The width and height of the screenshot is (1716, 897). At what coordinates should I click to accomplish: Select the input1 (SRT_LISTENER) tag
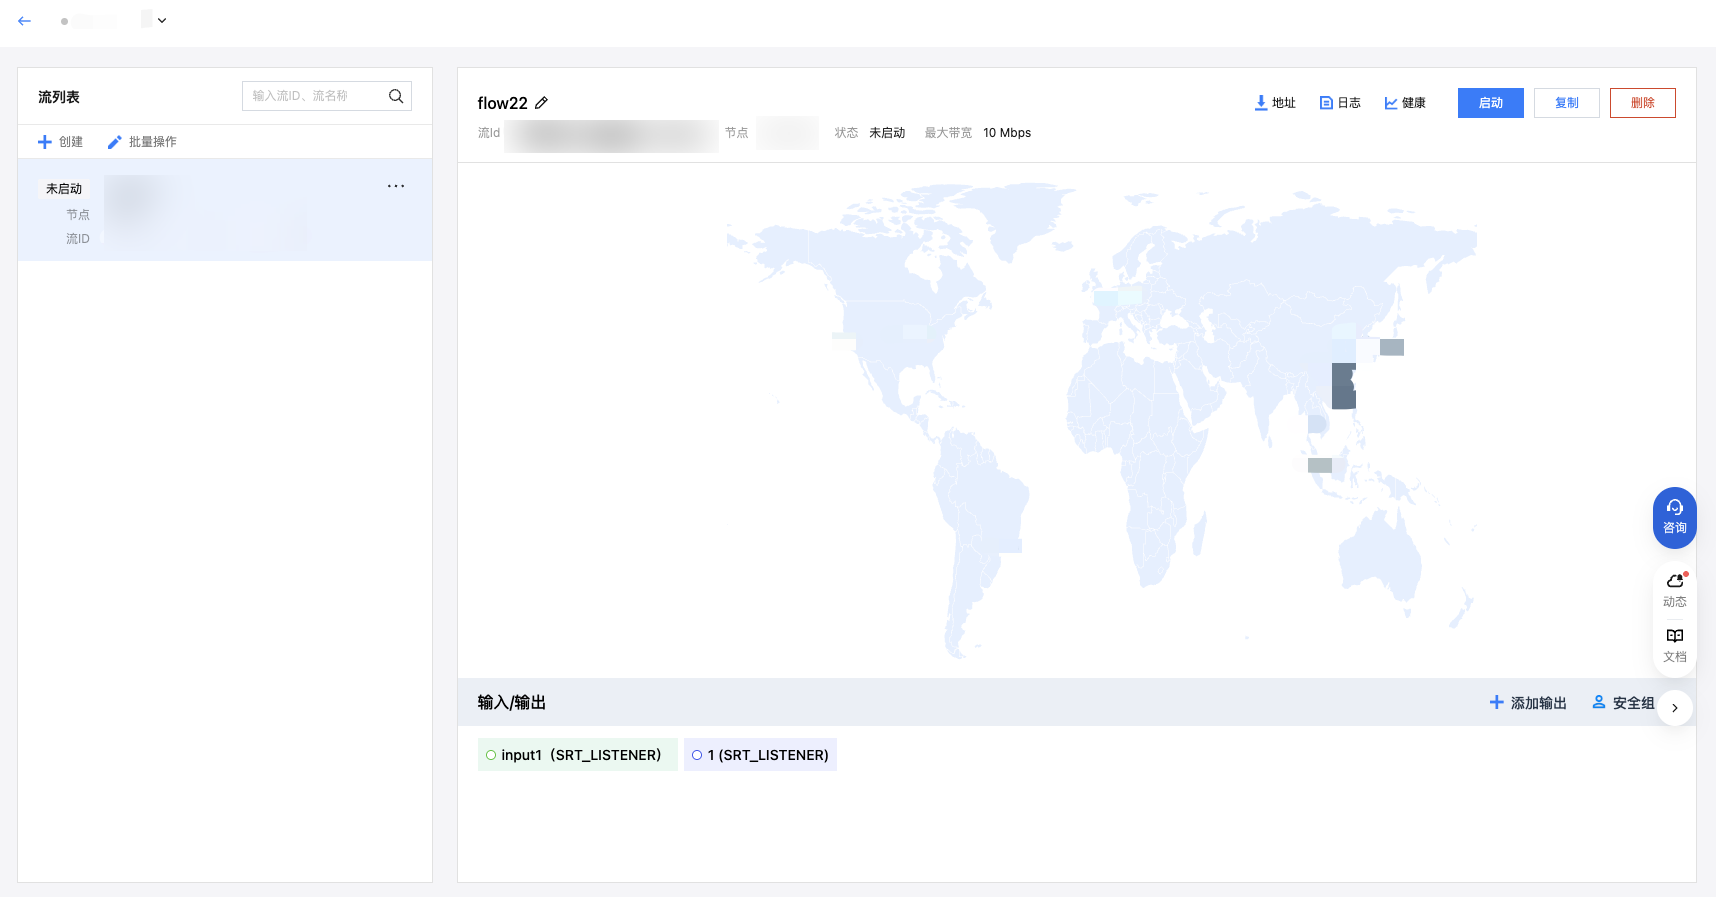coord(577,755)
